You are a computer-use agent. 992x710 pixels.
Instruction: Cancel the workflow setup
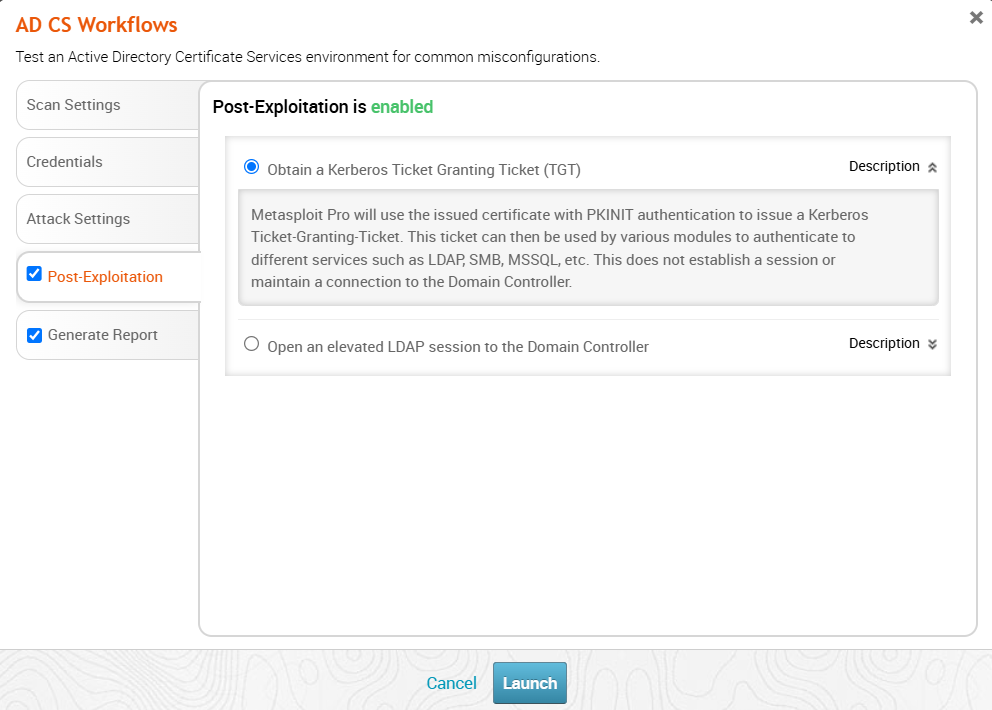(451, 684)
